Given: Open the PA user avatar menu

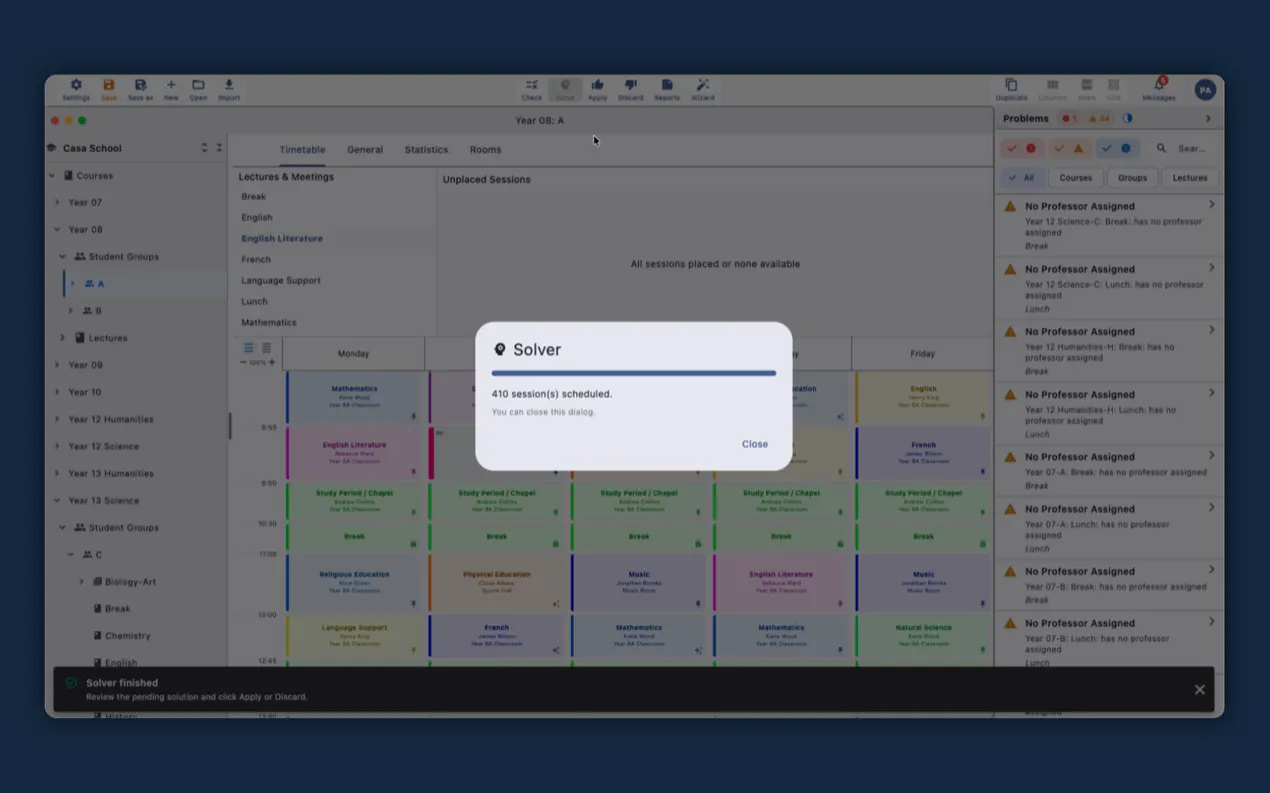Looking at the screenshot, I should (x=1205, y=90).
